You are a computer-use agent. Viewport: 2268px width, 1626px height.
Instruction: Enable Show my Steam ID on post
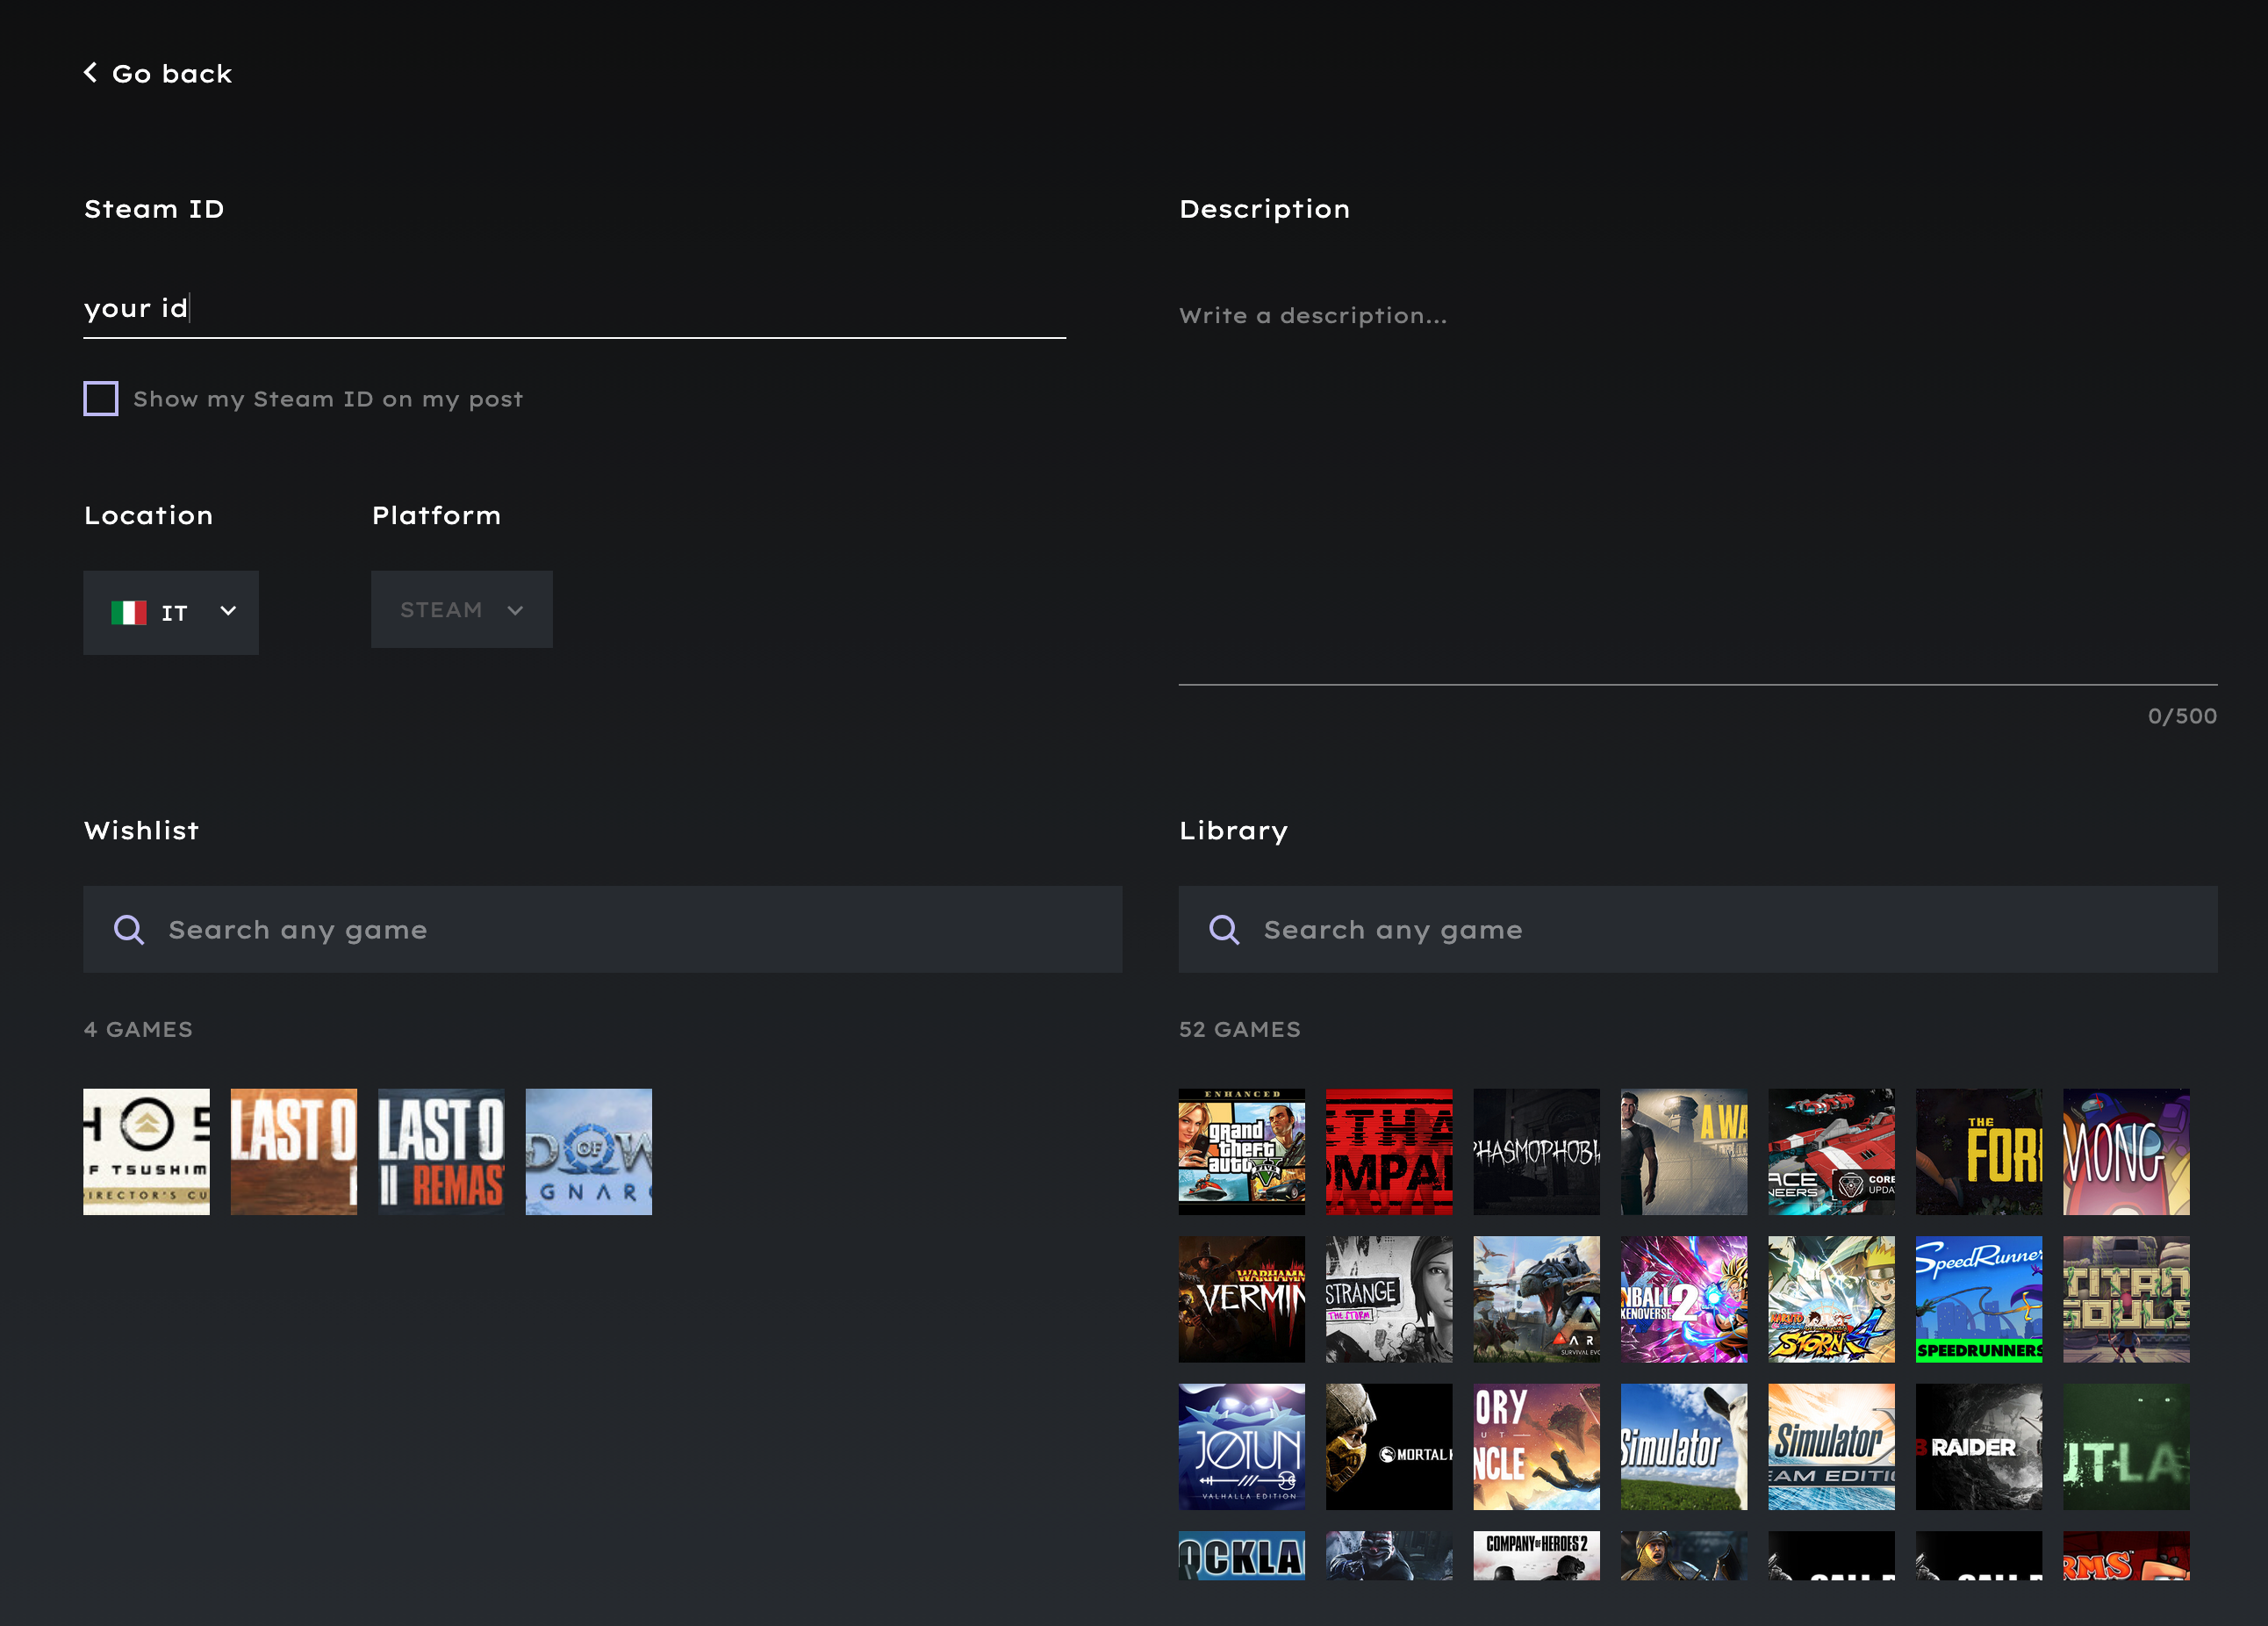pos(101,399)
